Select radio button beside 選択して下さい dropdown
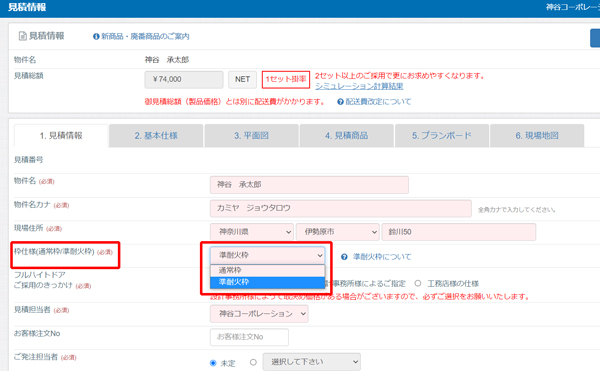600x371 pixels. (x=253, y=362)
